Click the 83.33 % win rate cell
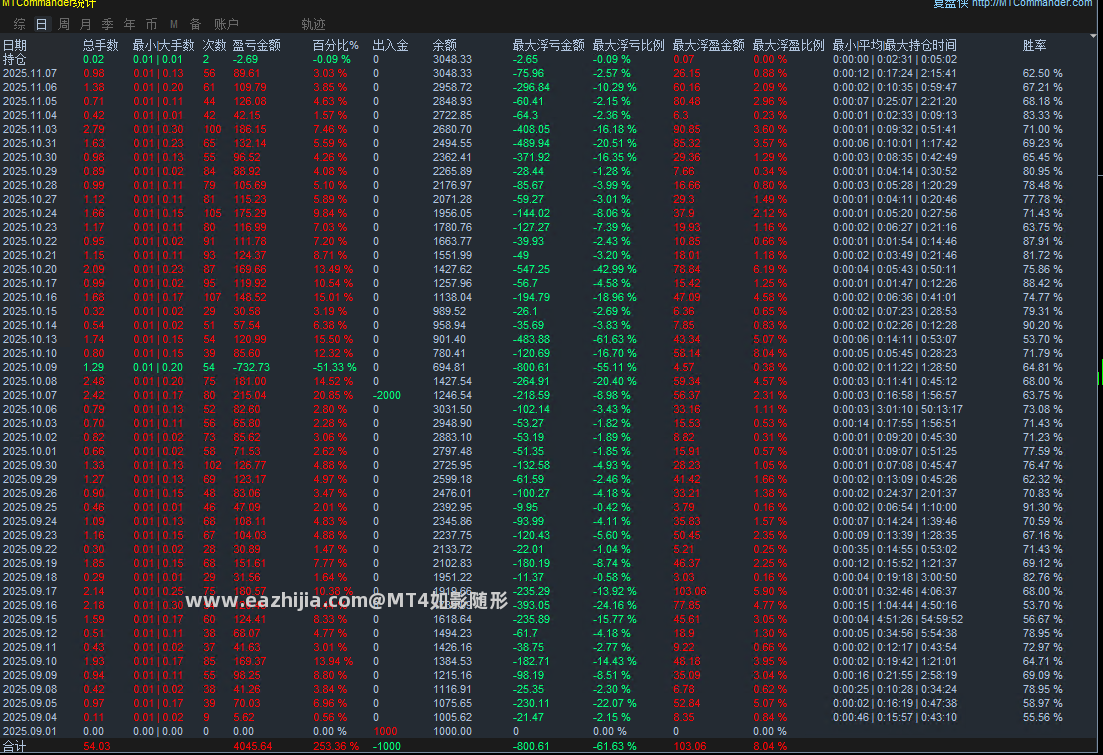 (x=1043, y=115)
